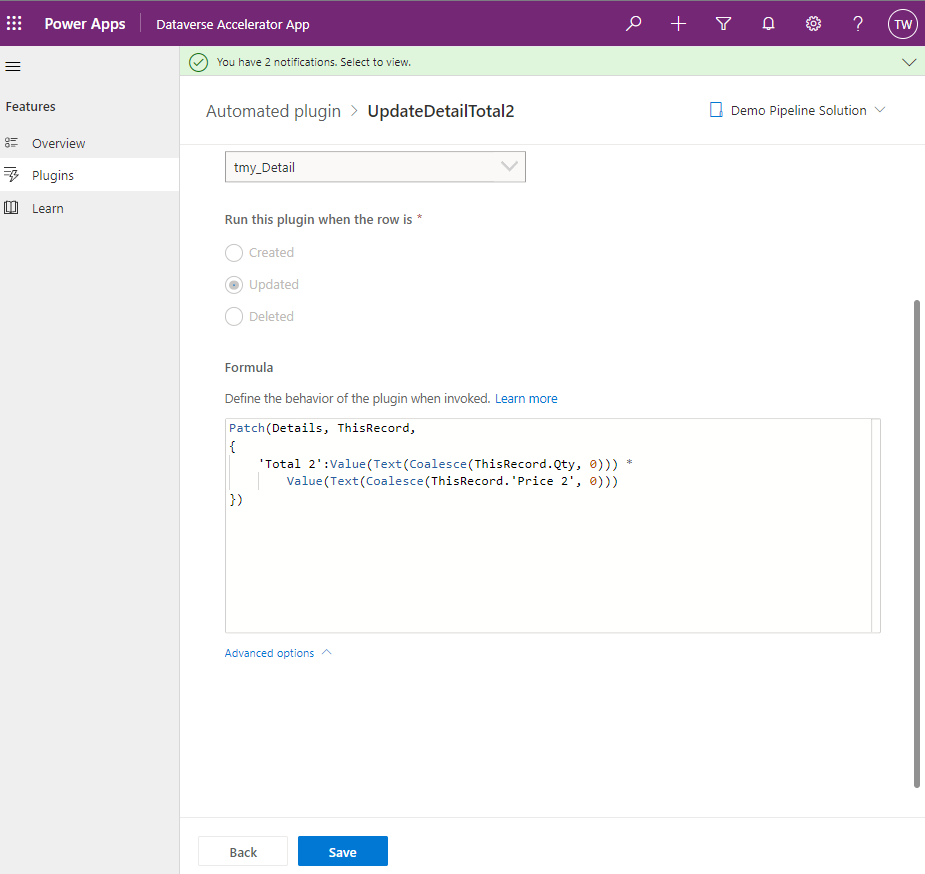Expand the notification bar chevron

909,62
